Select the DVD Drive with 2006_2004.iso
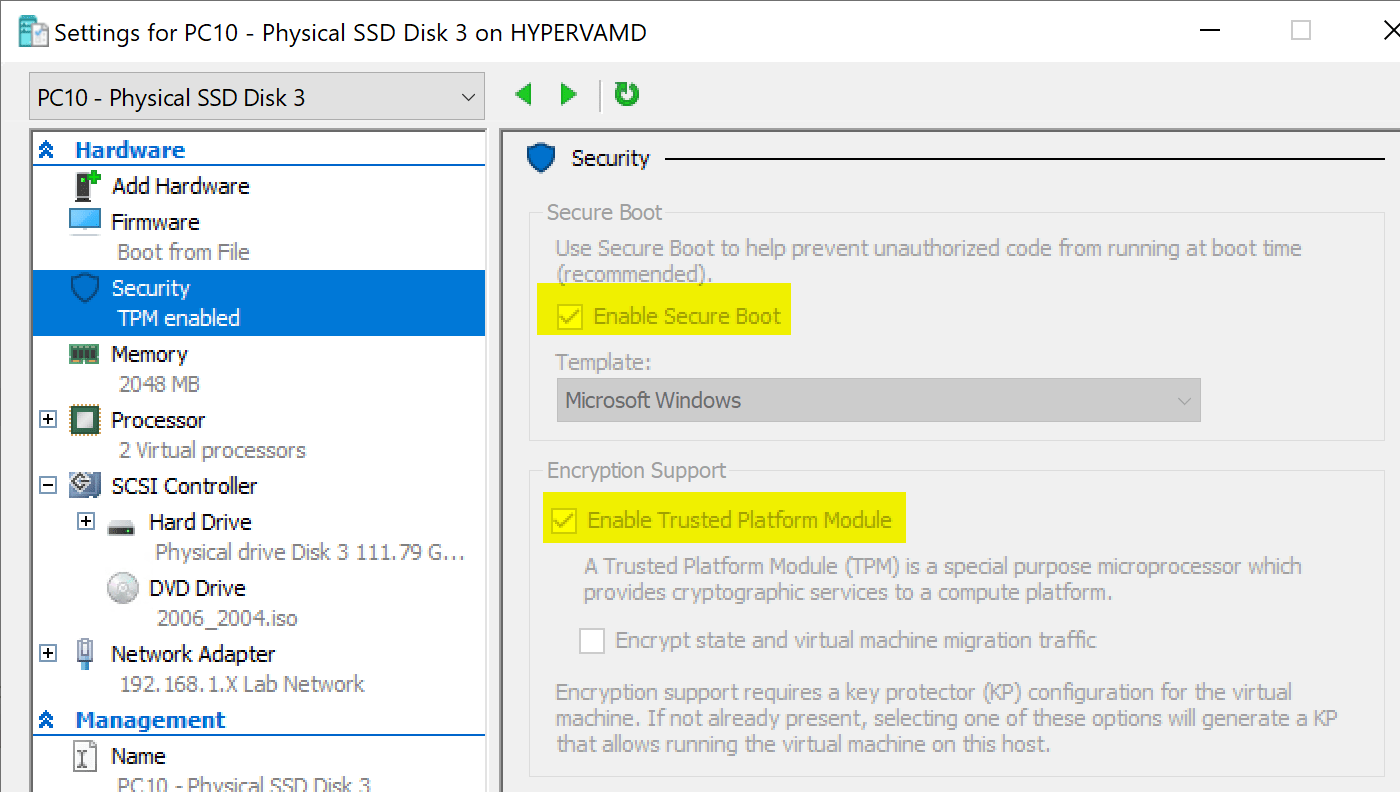This screenshot has height=792, width=1400. (x=122, y=588)
